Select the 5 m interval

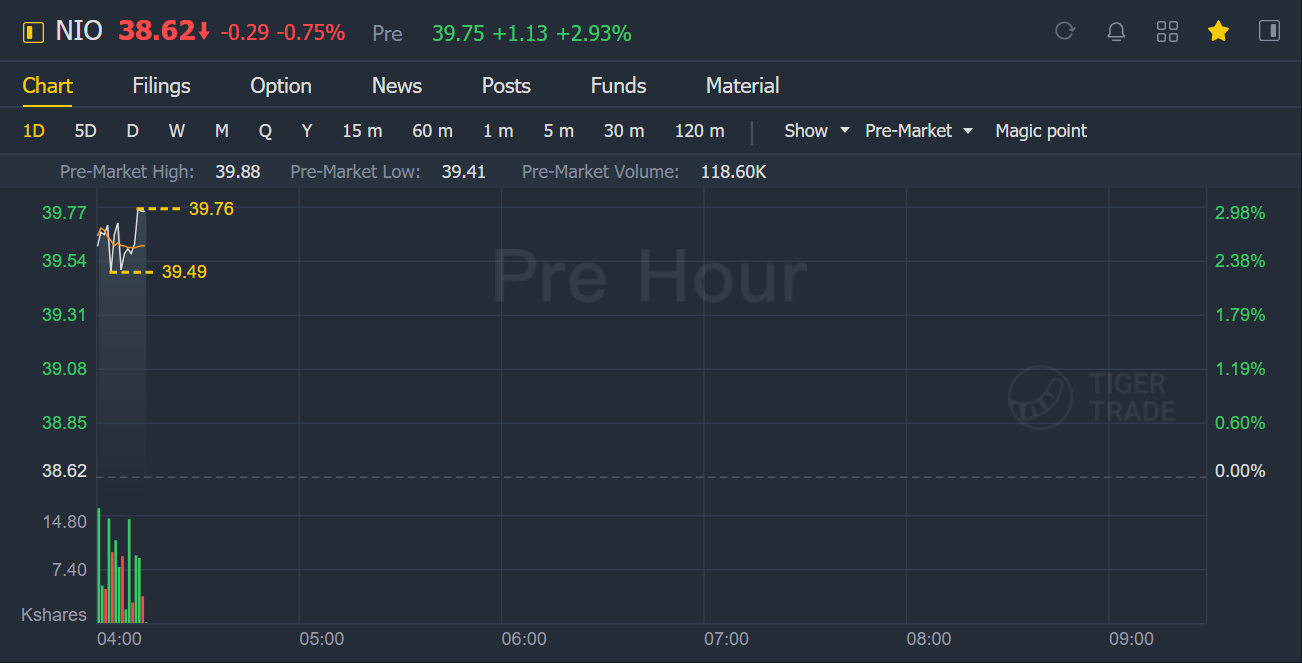point(558,131)
